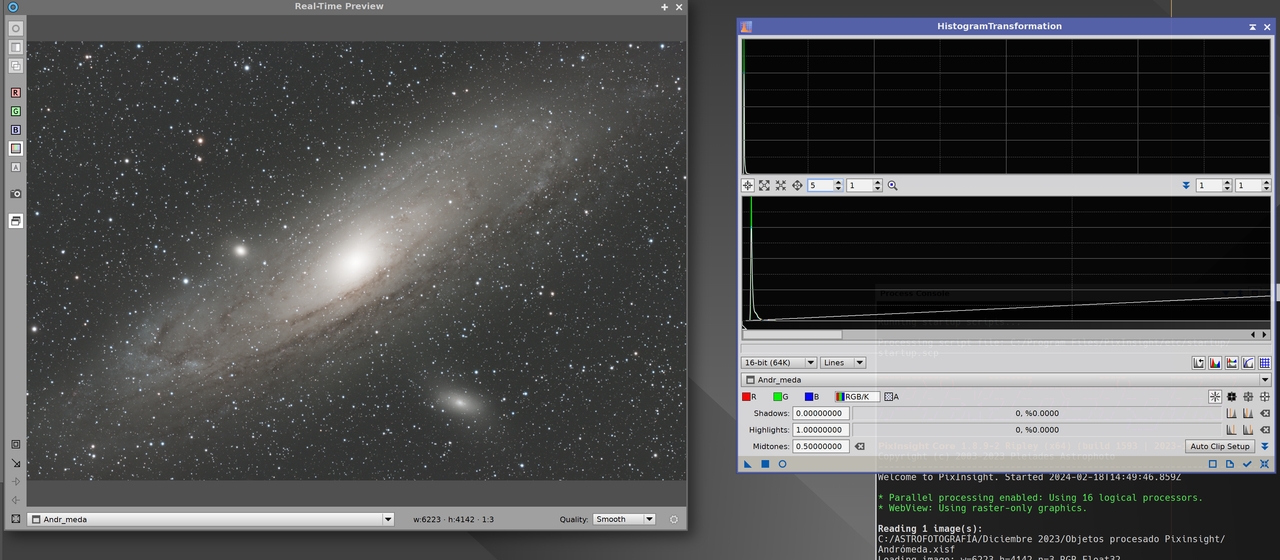Image resolution: width=1280 pixels, height=560 pixels.
Task: Click the histogram zoom magnifier icon
Action: [x=892, y=185]
